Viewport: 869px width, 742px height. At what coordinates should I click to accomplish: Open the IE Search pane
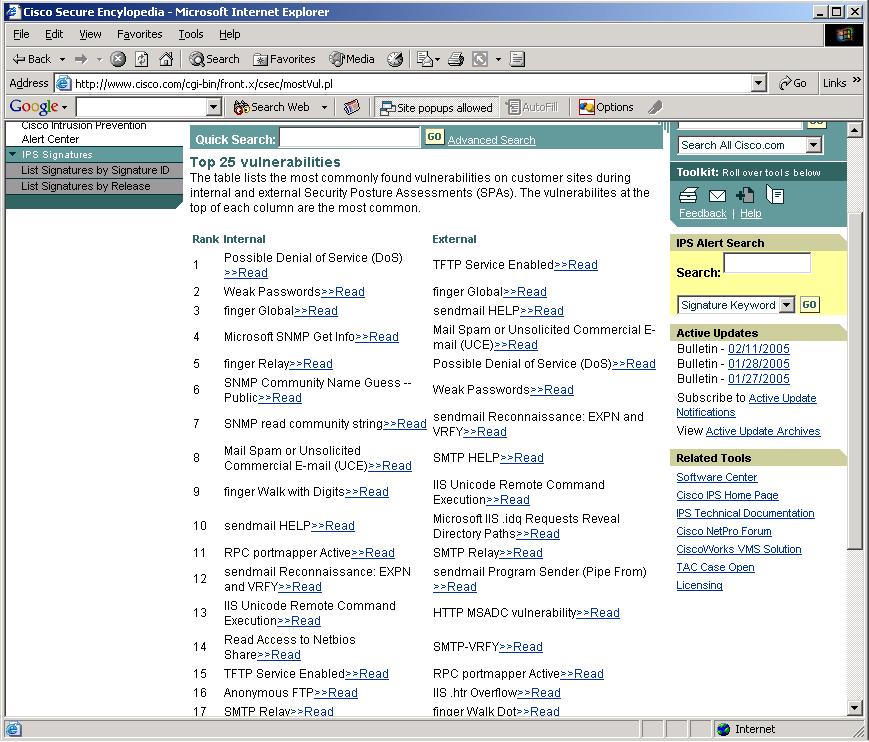point(214,59)
